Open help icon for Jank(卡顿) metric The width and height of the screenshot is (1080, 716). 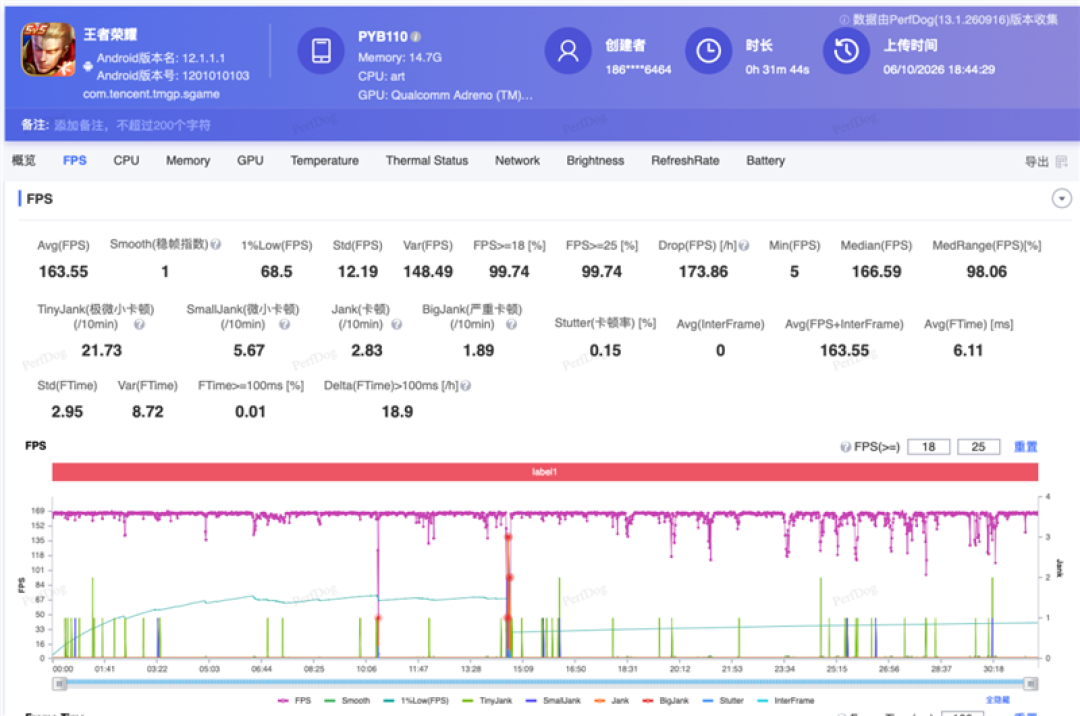[x=396, y=324]
